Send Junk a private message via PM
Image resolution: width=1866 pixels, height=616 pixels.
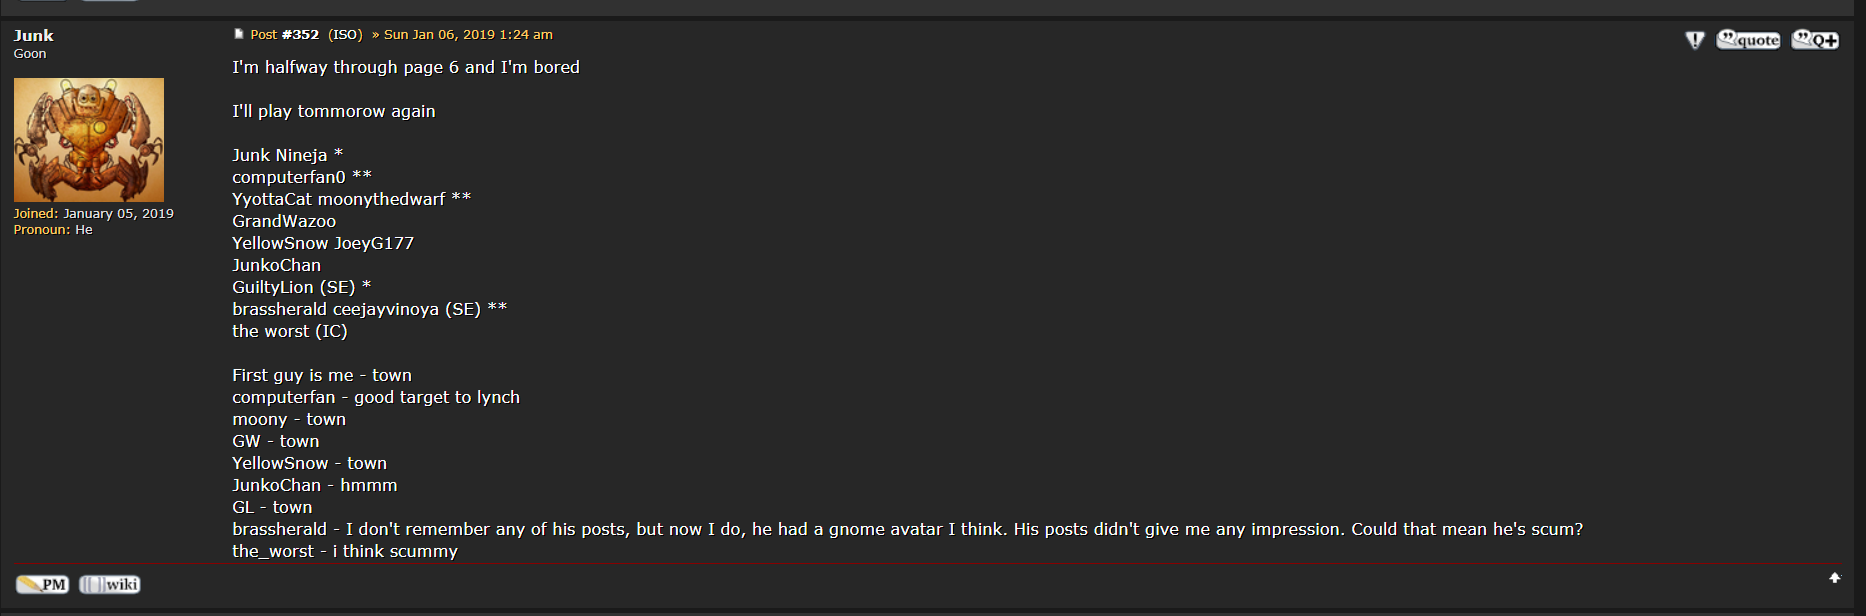(x=42, y=584)
